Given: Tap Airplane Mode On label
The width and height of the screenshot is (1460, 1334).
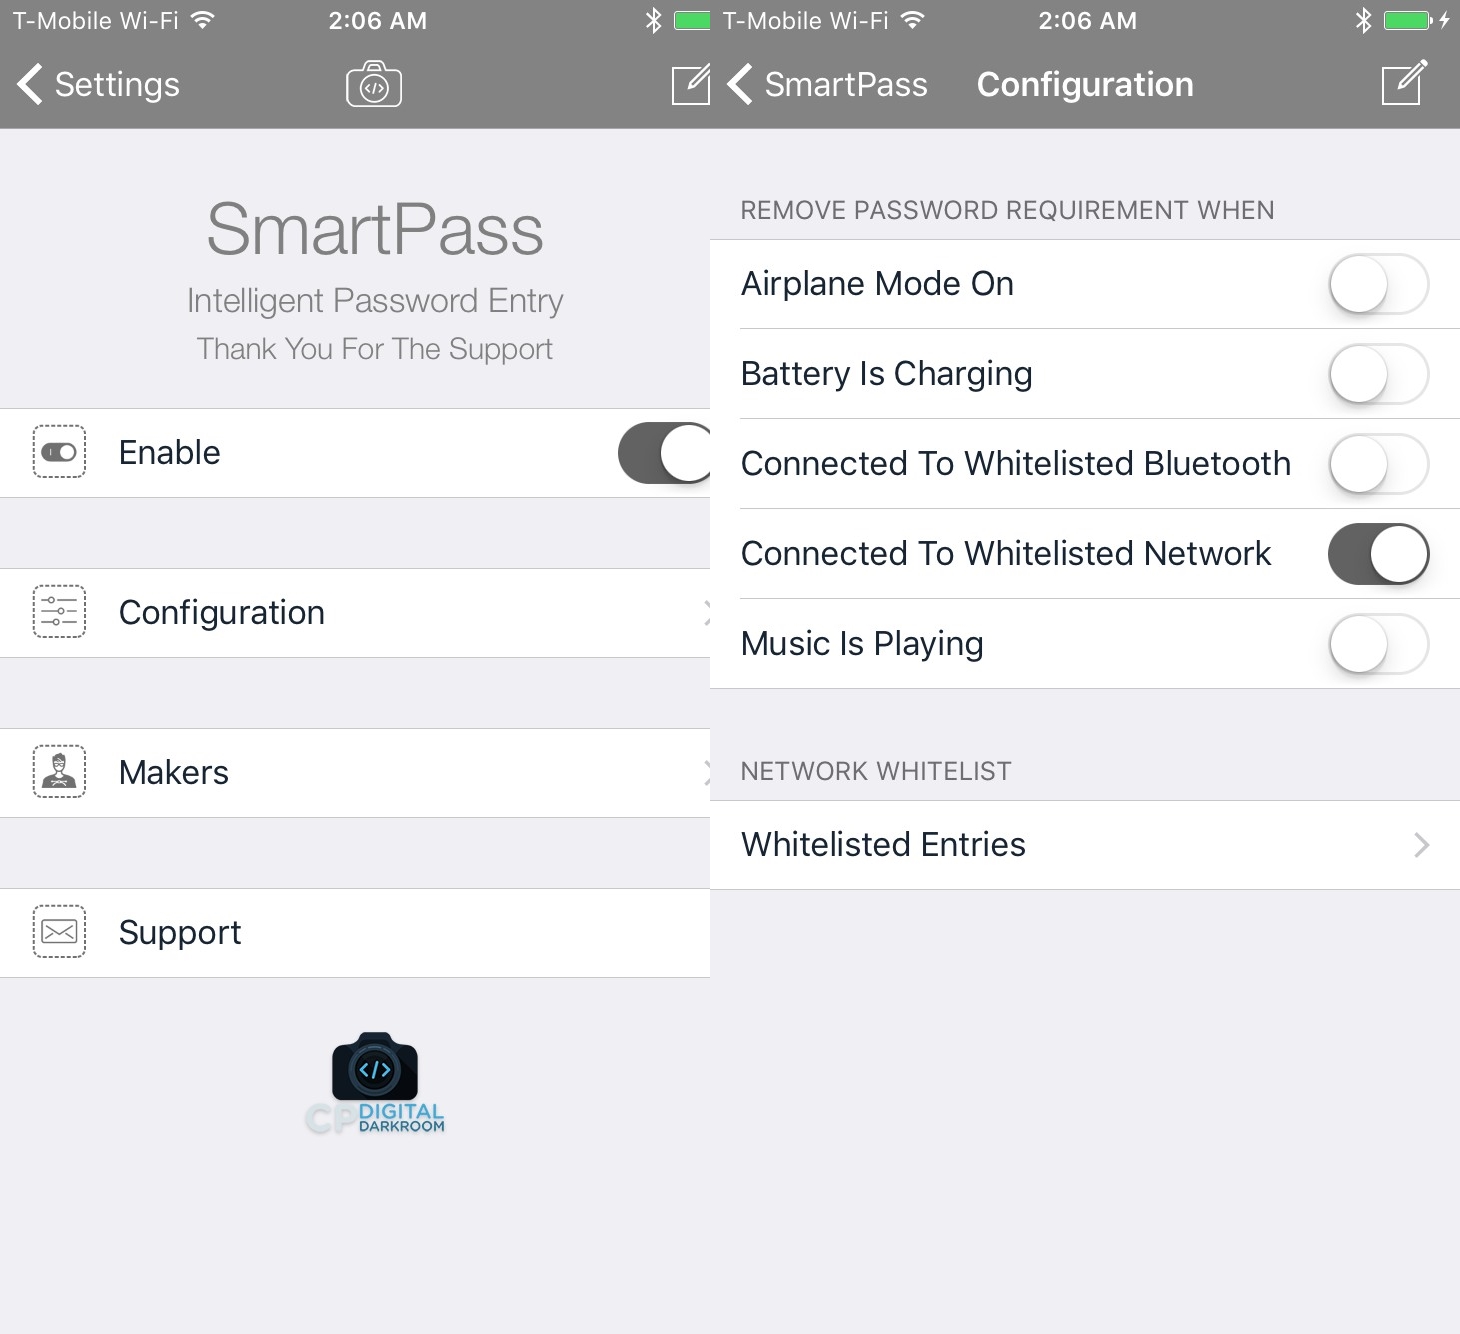Looking at the screenshot, I should tap(877, 284).
